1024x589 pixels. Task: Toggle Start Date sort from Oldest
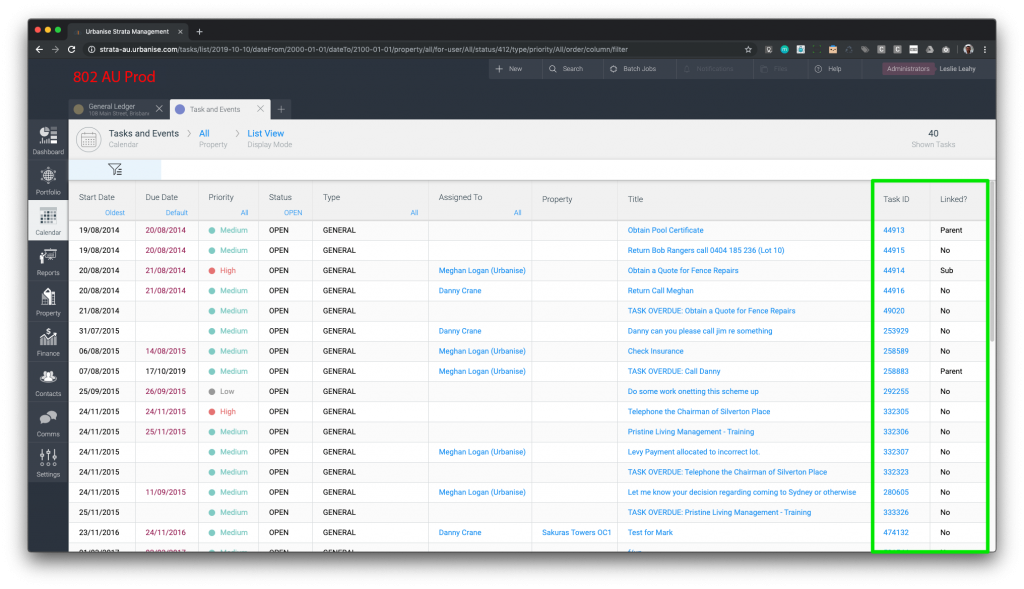[x=115, y=213]
